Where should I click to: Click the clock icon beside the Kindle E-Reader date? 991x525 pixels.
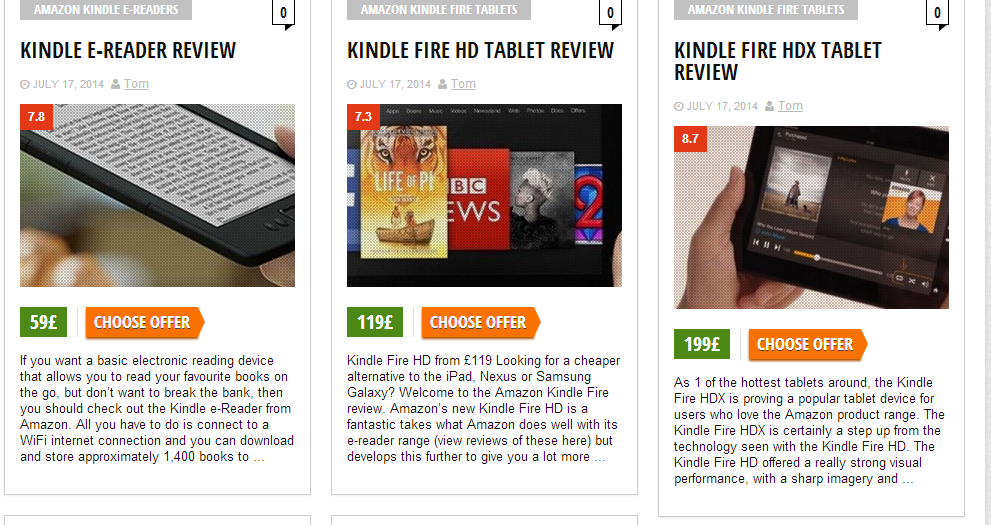coord(25,85)
